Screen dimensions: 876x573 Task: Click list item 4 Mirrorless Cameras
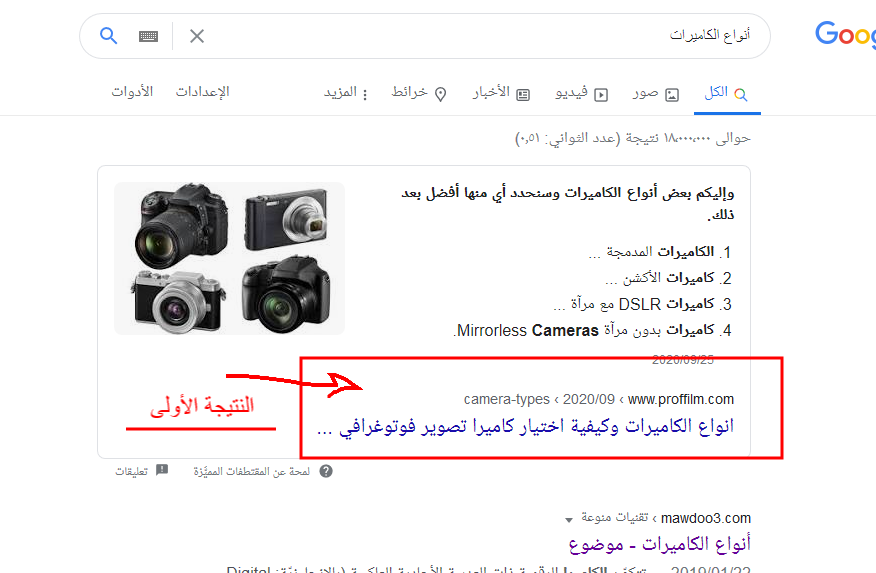(592, 331)
